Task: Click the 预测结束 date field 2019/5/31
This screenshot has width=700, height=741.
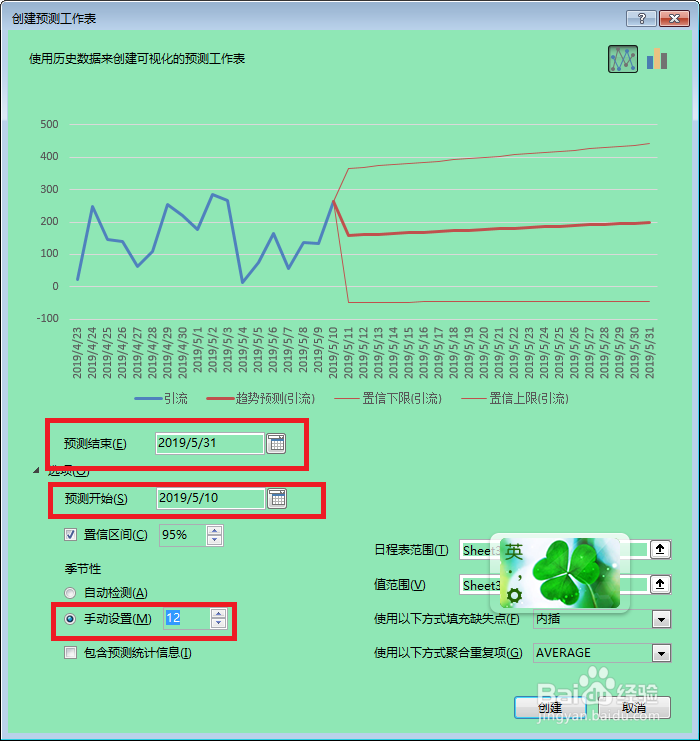Action: coord(209,443)
